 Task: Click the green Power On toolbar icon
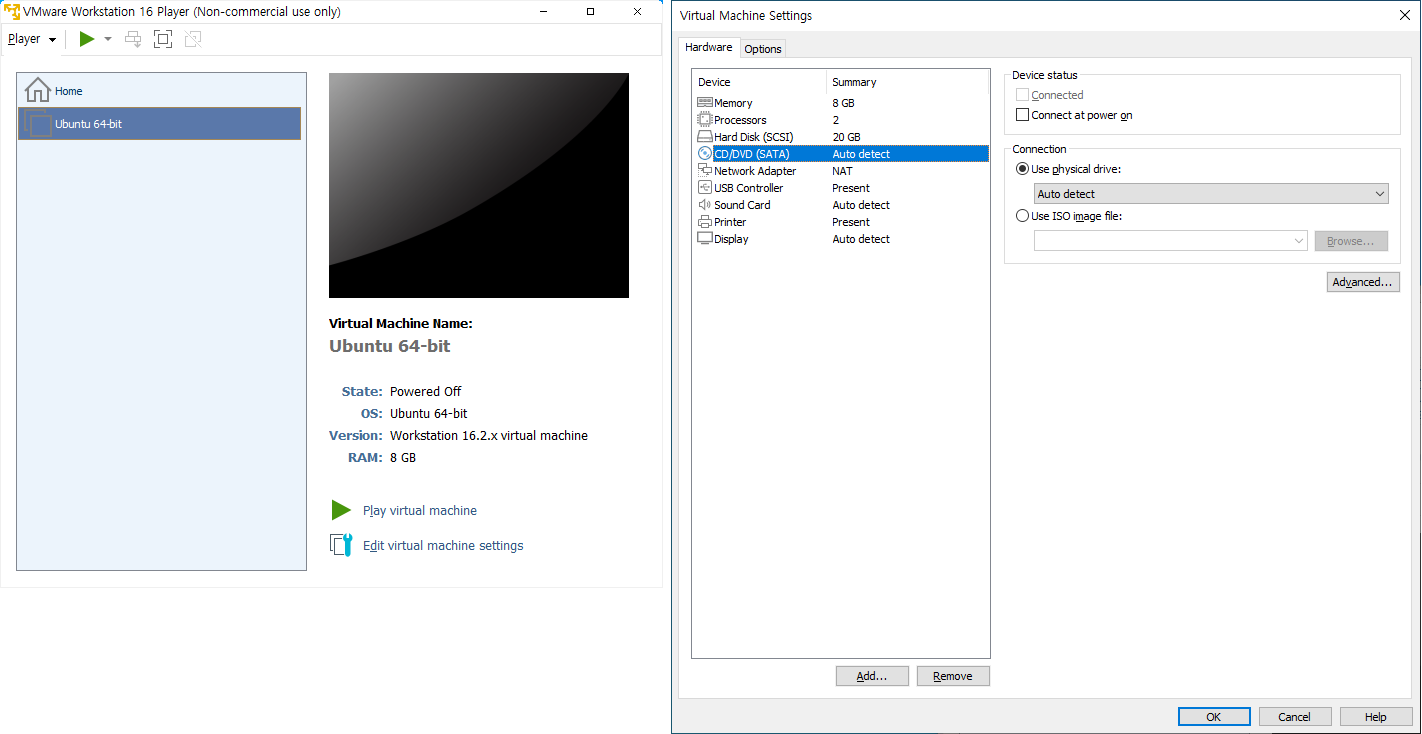[x=87, y=39]
